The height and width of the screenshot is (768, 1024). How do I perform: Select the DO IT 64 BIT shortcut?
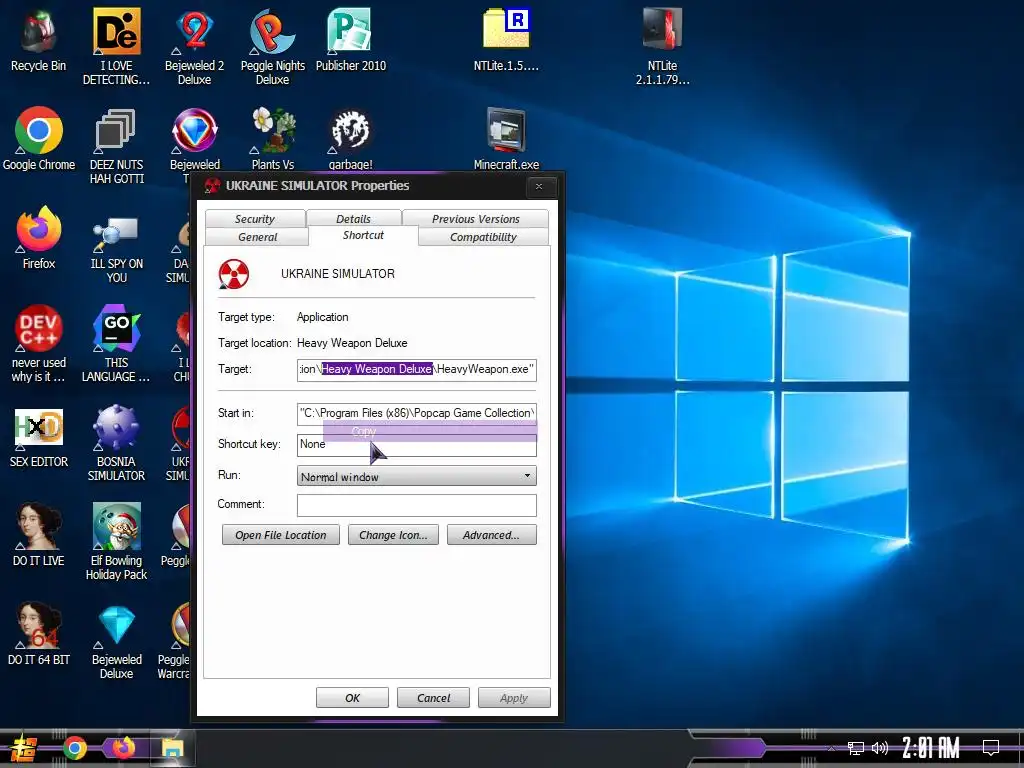(39, 633)
